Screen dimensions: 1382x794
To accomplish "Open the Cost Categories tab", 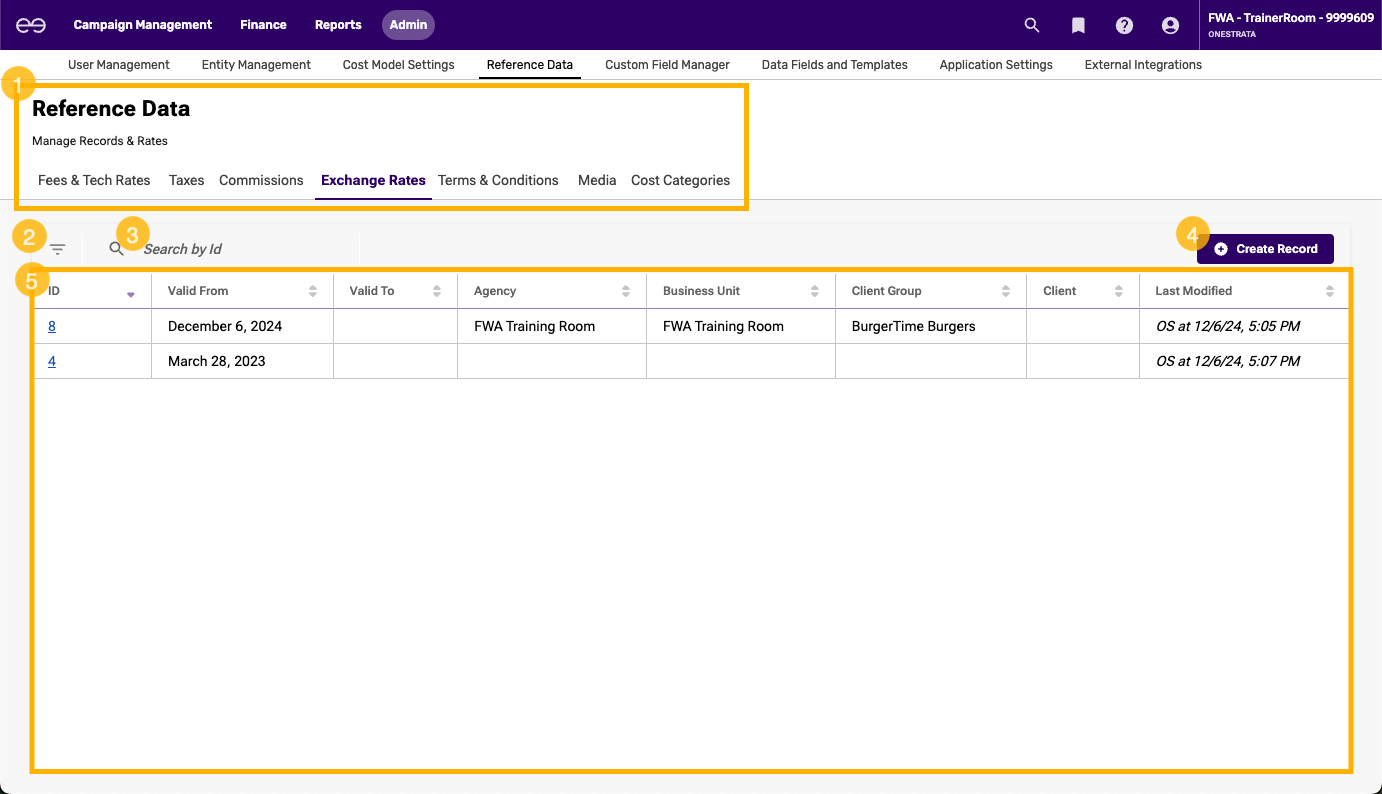I will pos(680,181).
